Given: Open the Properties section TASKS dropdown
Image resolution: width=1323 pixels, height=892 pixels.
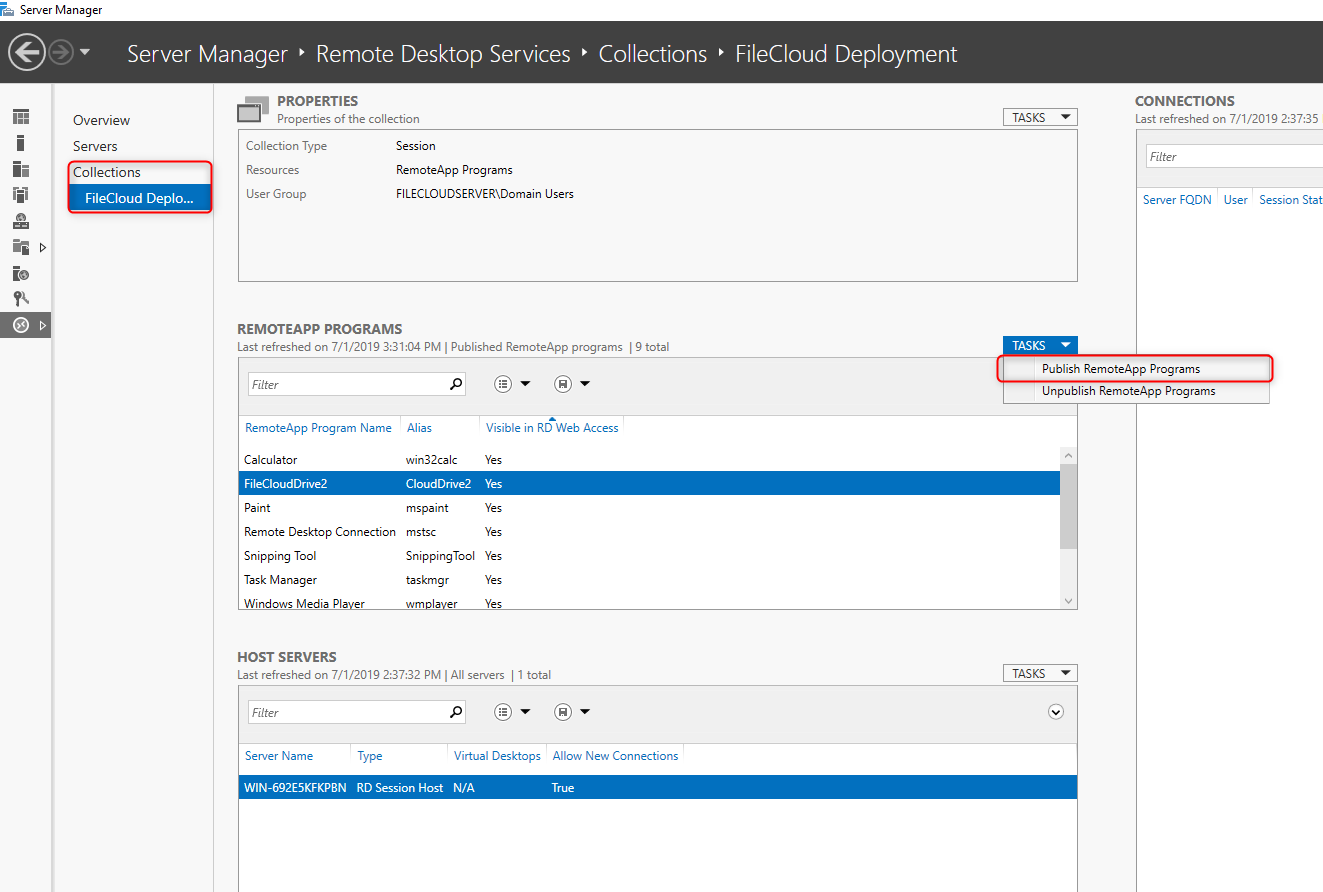Looking at the screenshot, I should click(1040, 117).
